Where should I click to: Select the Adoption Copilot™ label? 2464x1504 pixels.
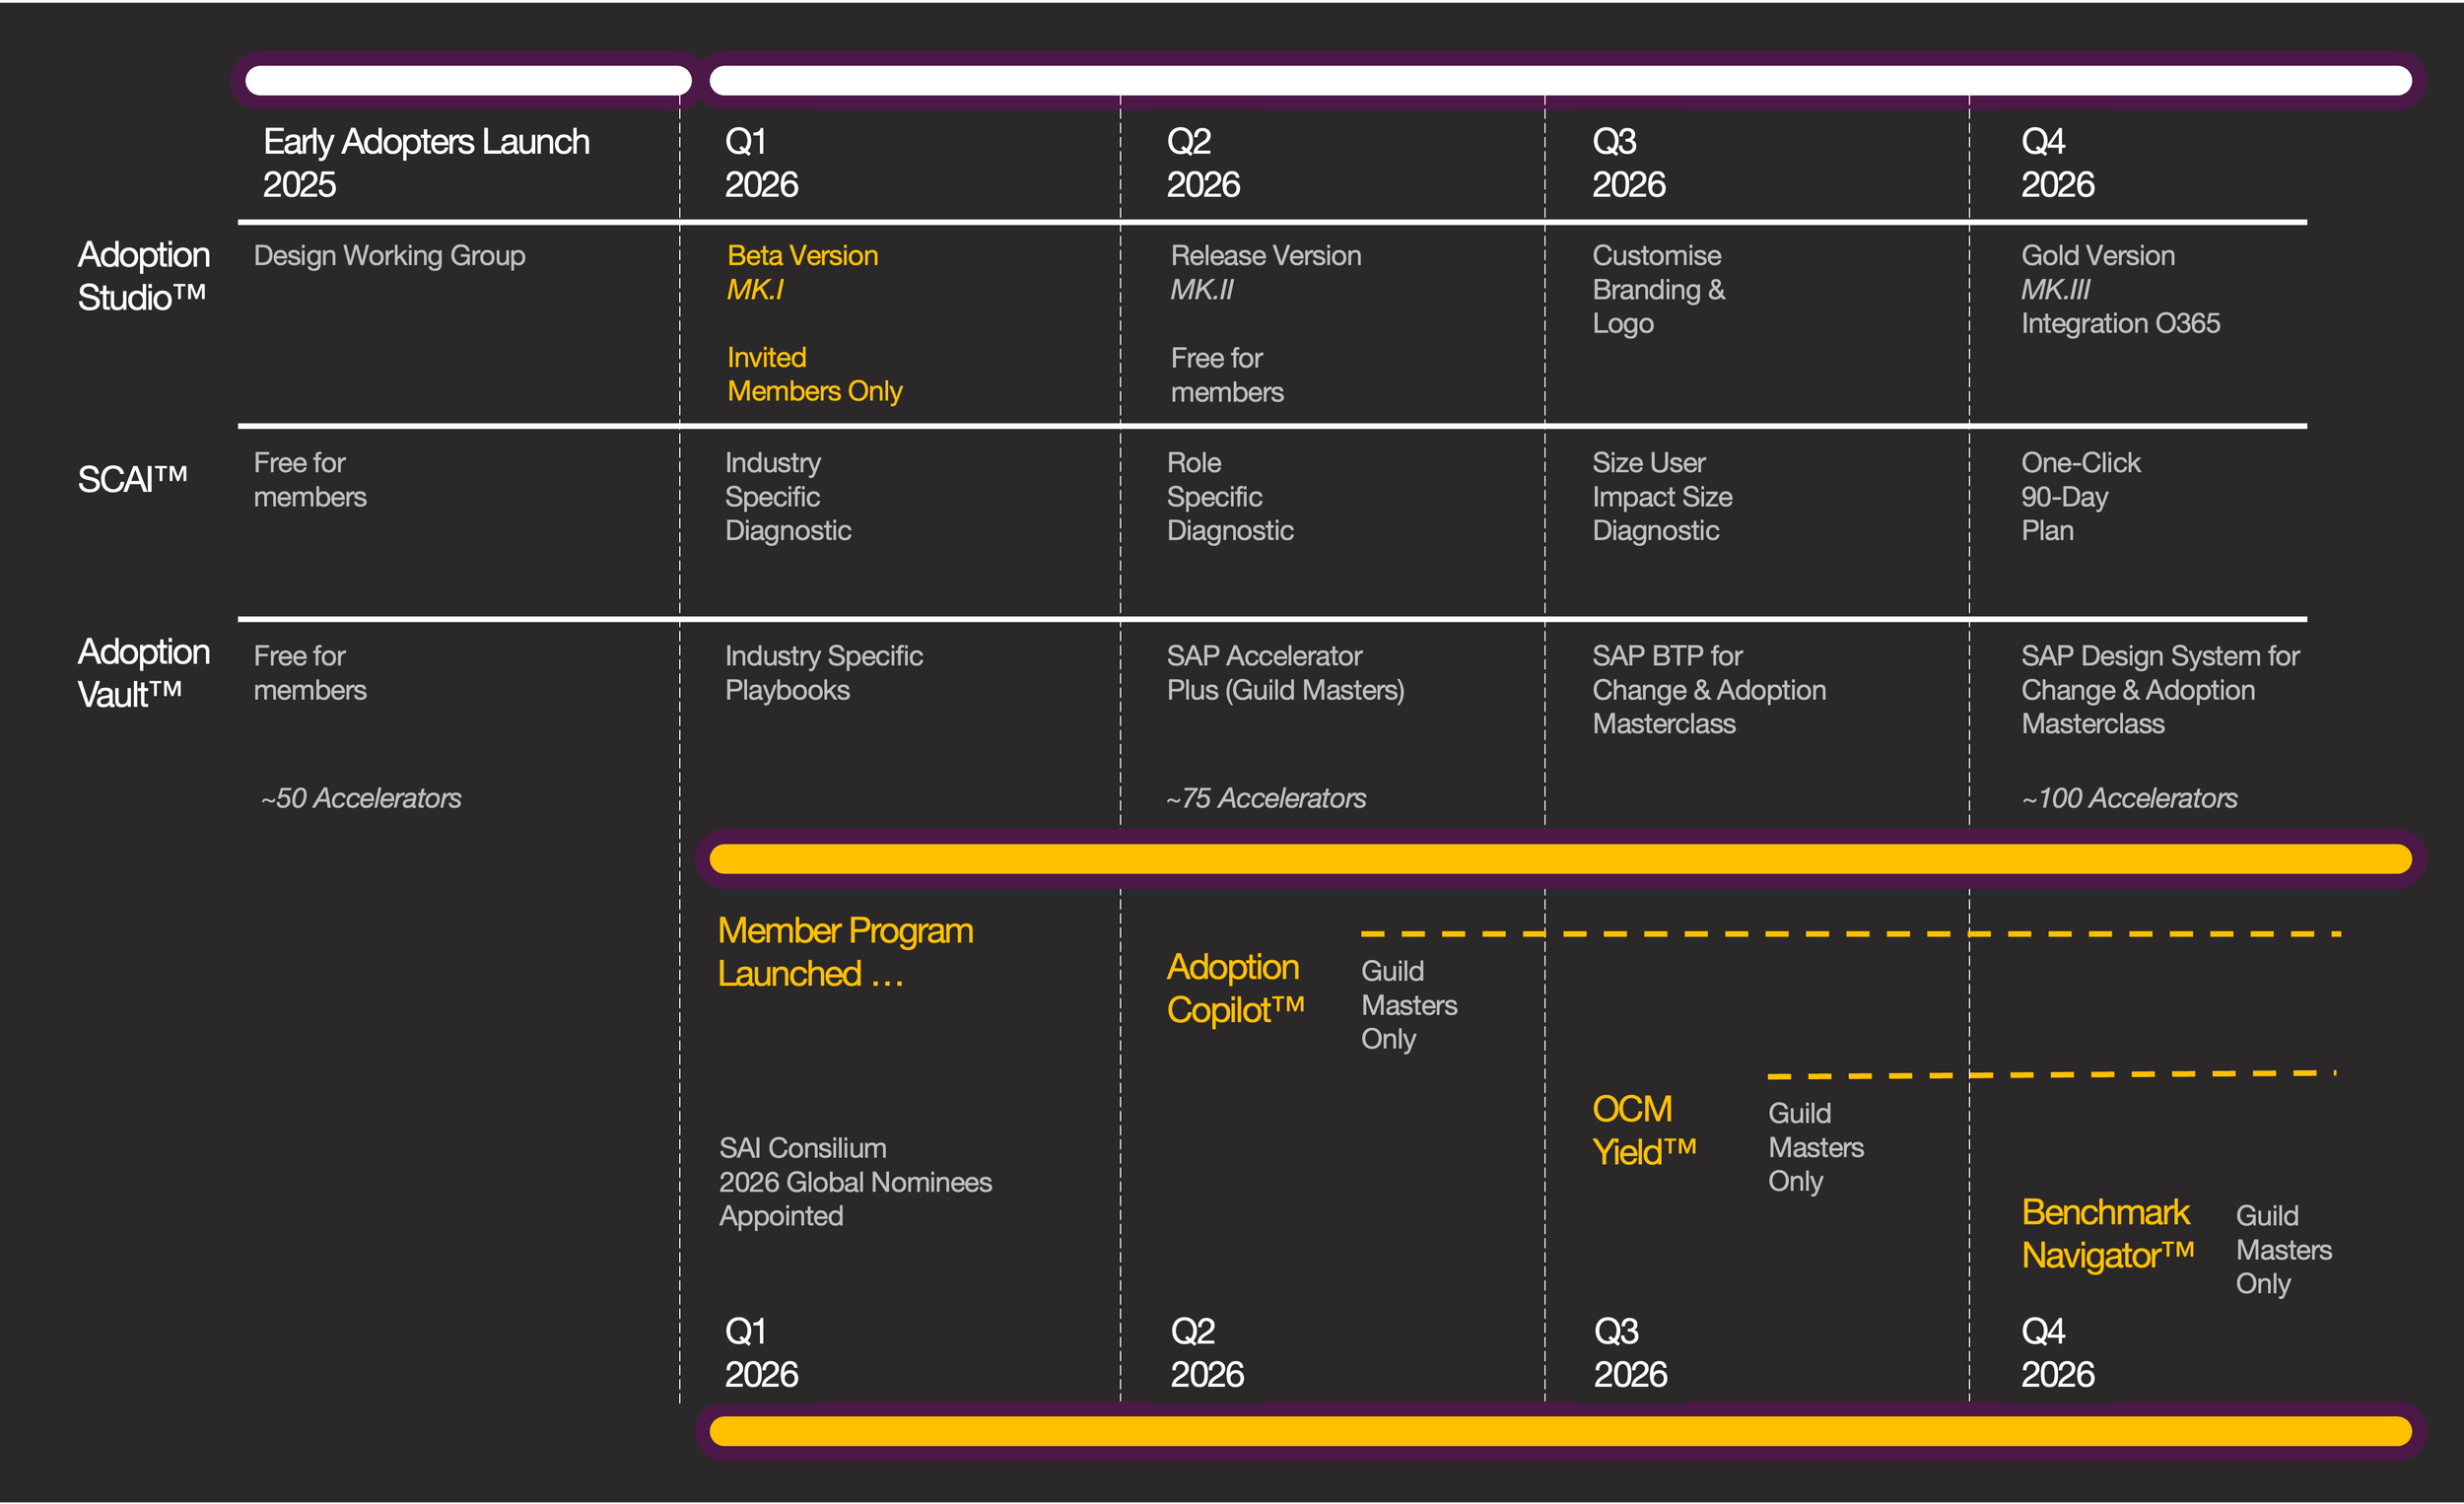coord(1235,988)
